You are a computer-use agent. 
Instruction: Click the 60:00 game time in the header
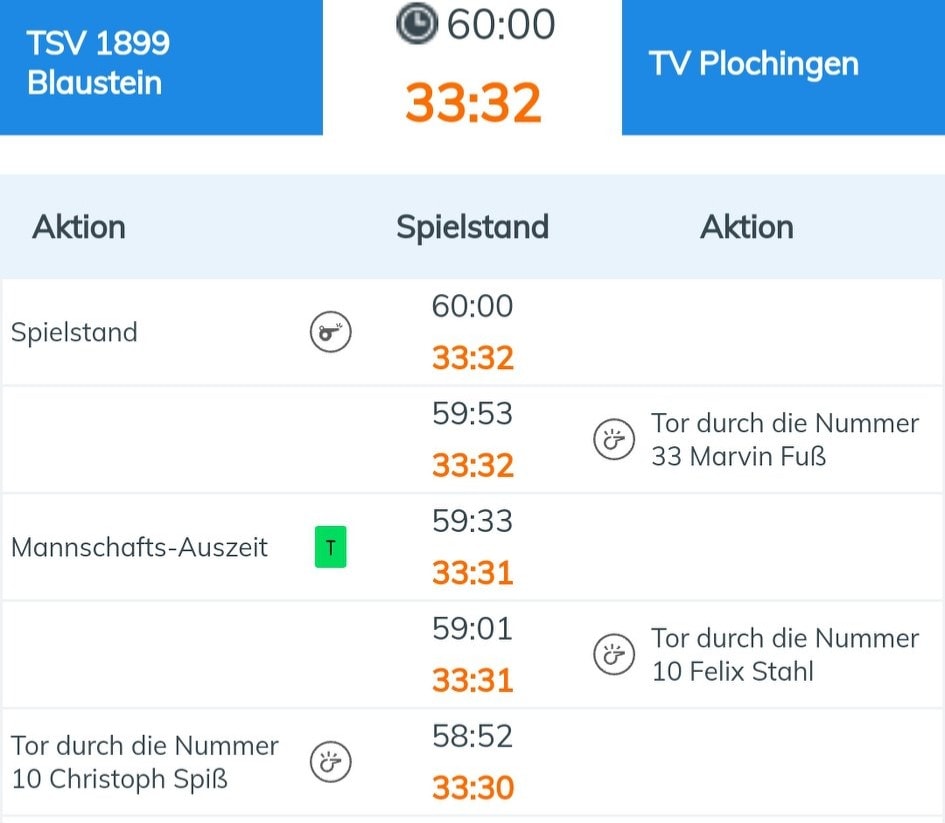point(500,25)
